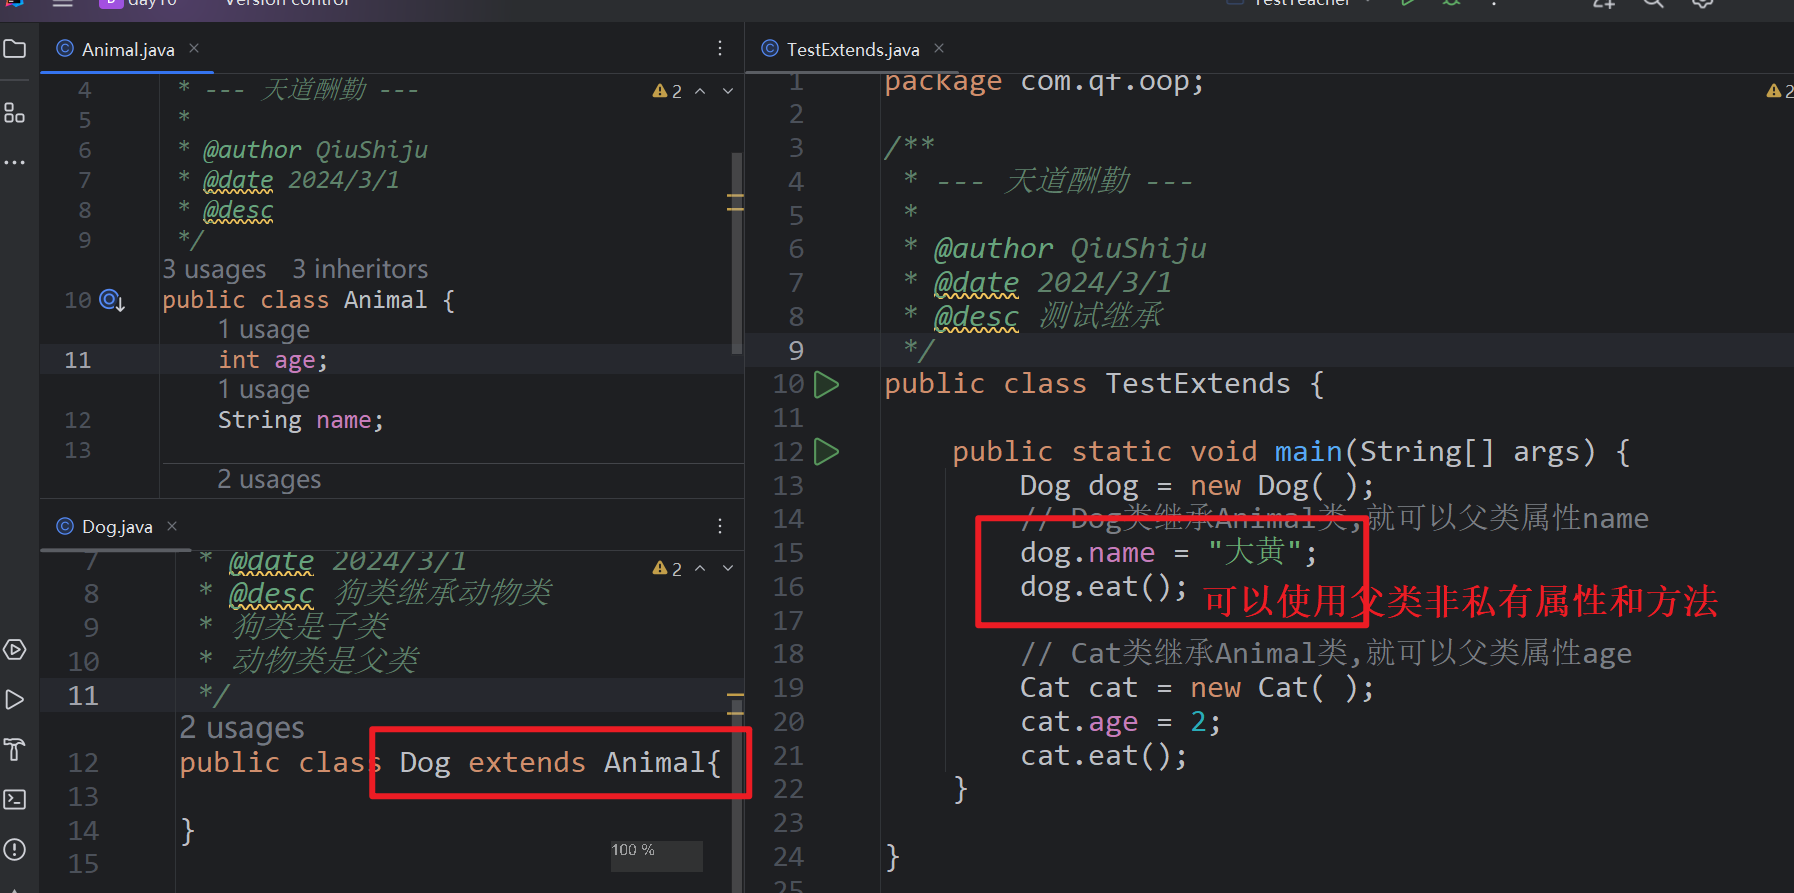
Task: Run the TestExtends class from gutter arrow
Action: click(x=826, y=384)
